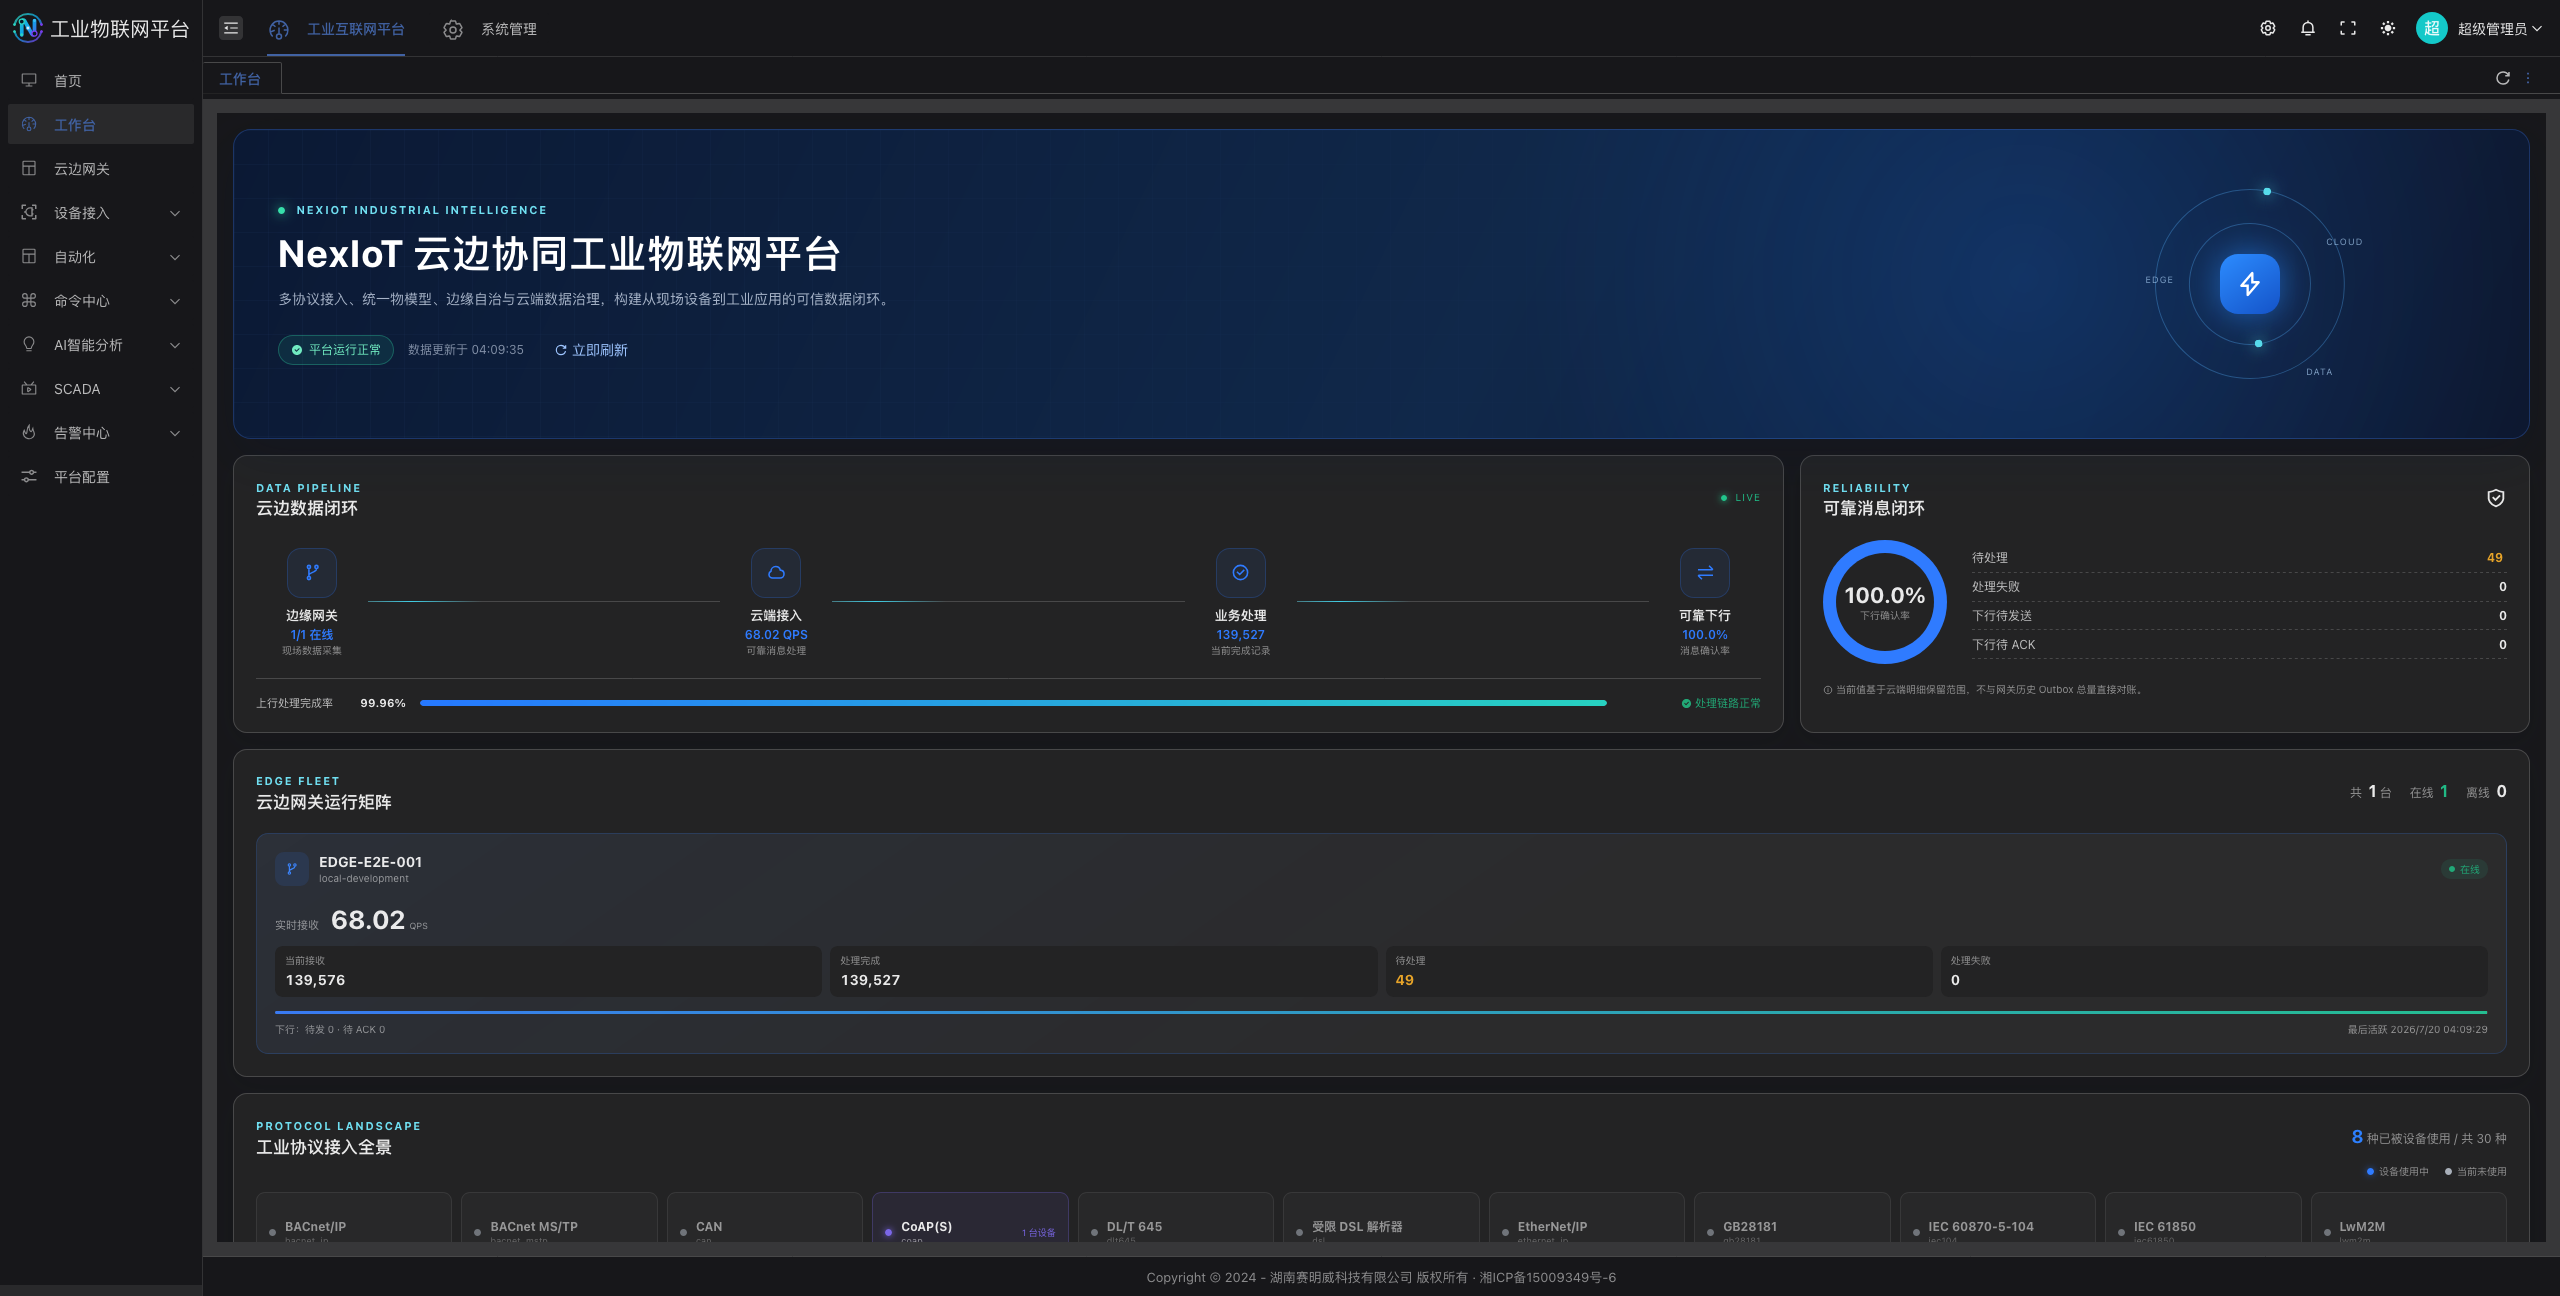Select the BACnet/IP protocol card
Viewport: 2560px width, 1296px height.
(354, 1218)
